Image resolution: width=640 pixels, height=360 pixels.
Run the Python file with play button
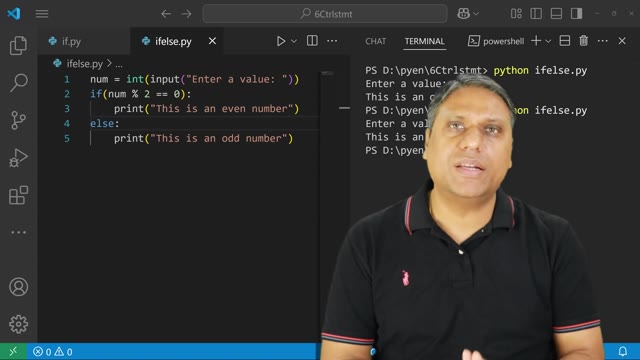(x=281, y=41)
